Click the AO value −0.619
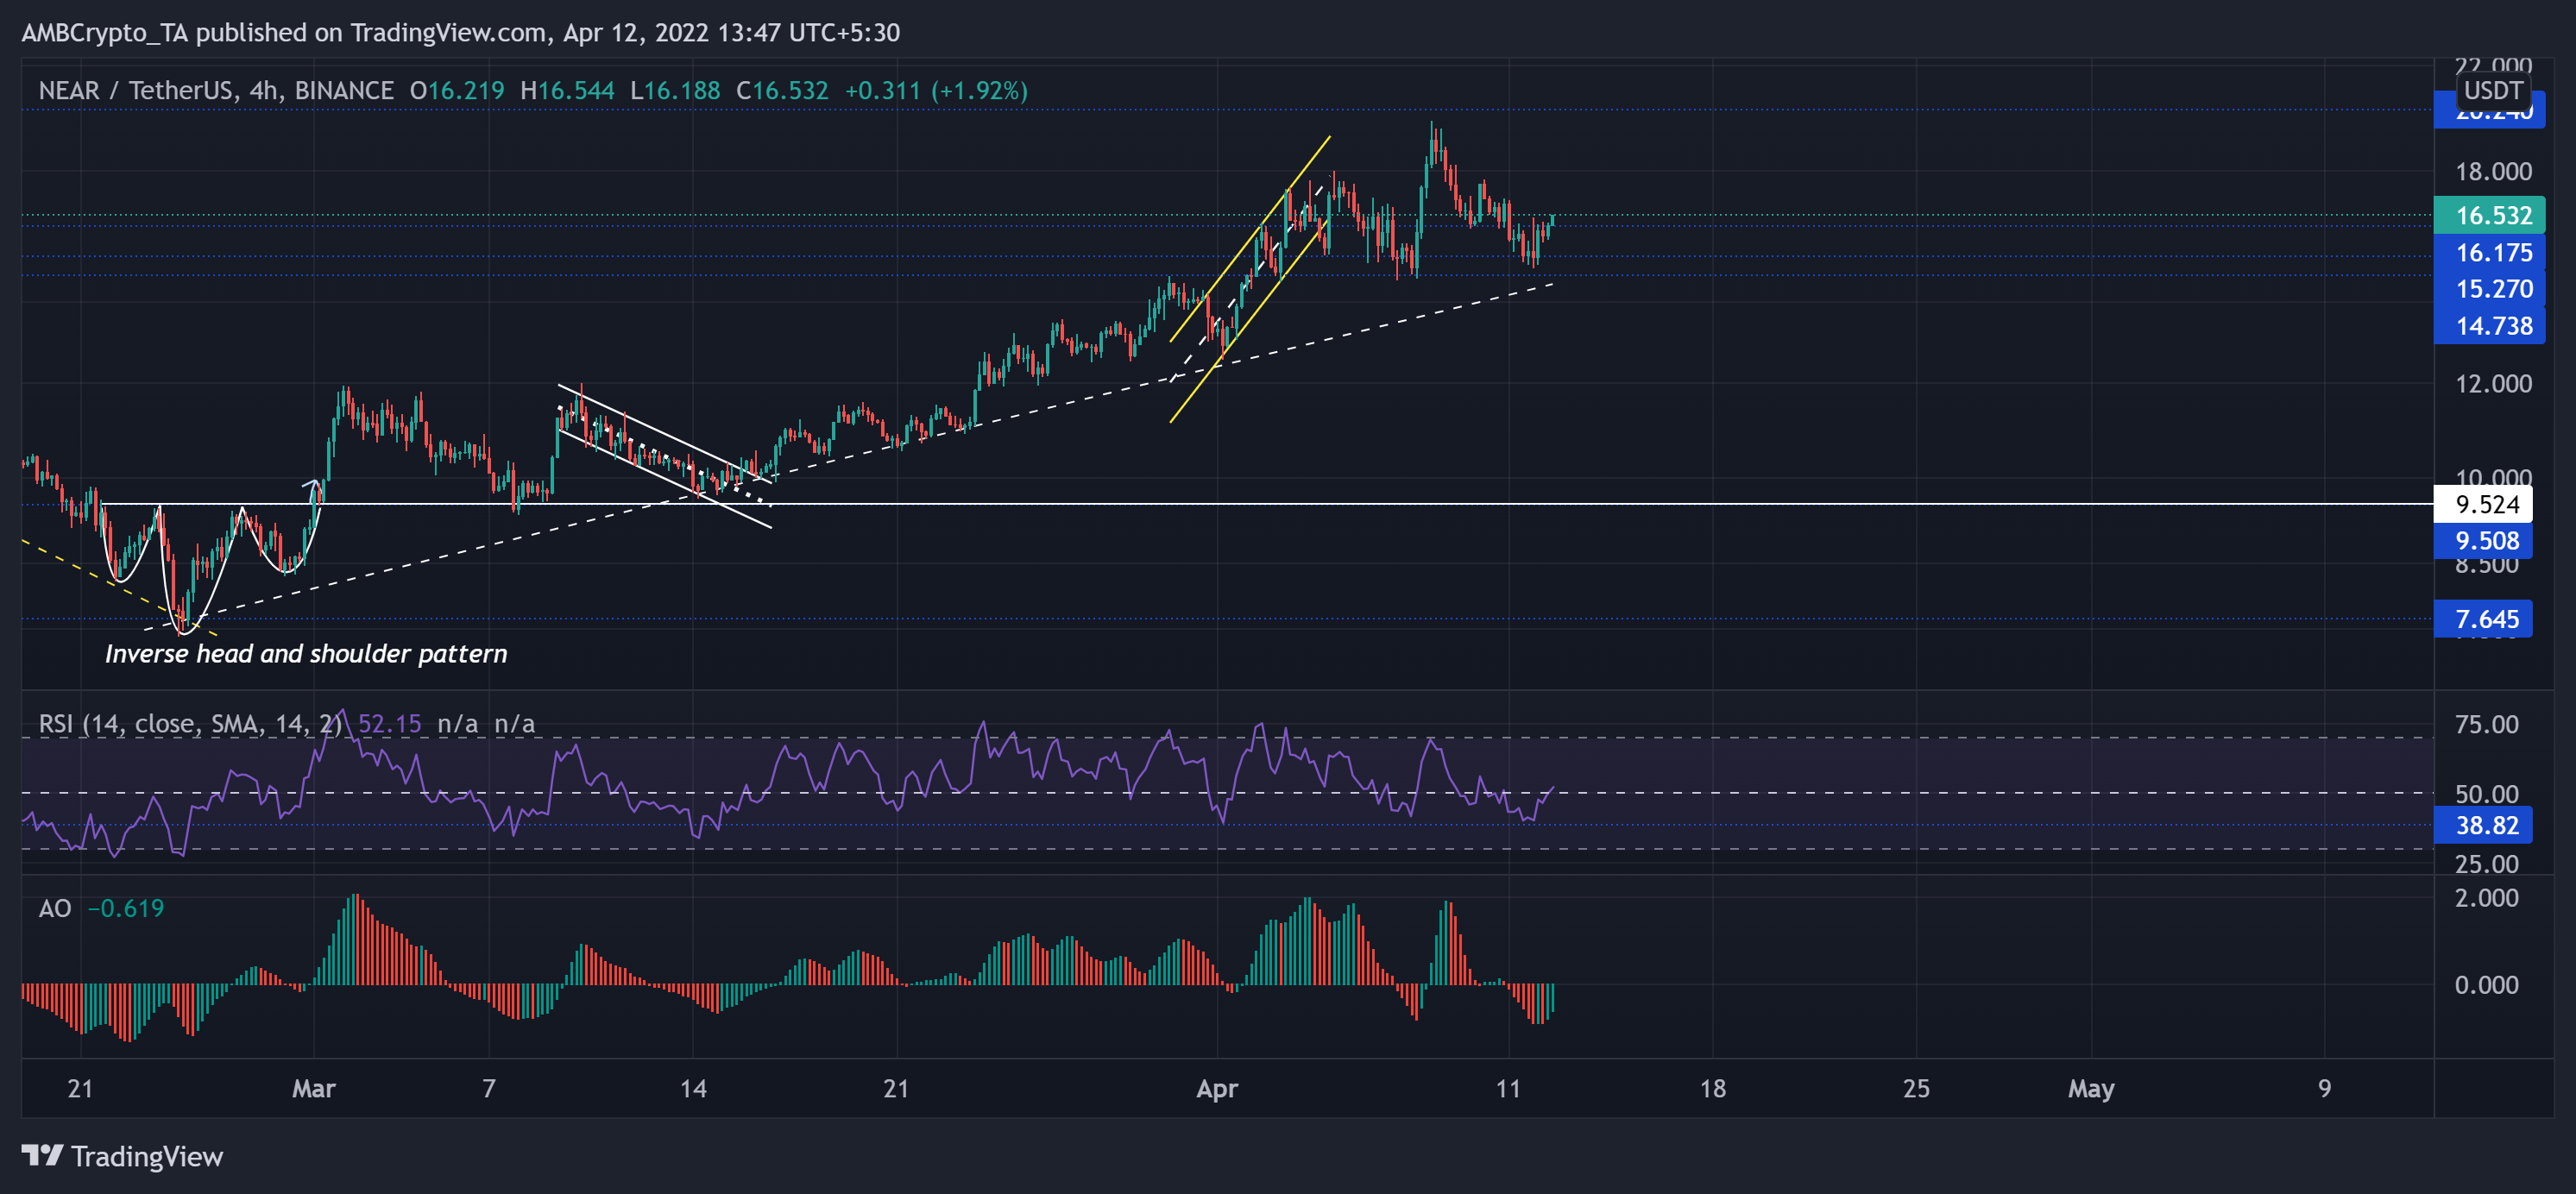 pyautogui.click(x=128, y=908)
